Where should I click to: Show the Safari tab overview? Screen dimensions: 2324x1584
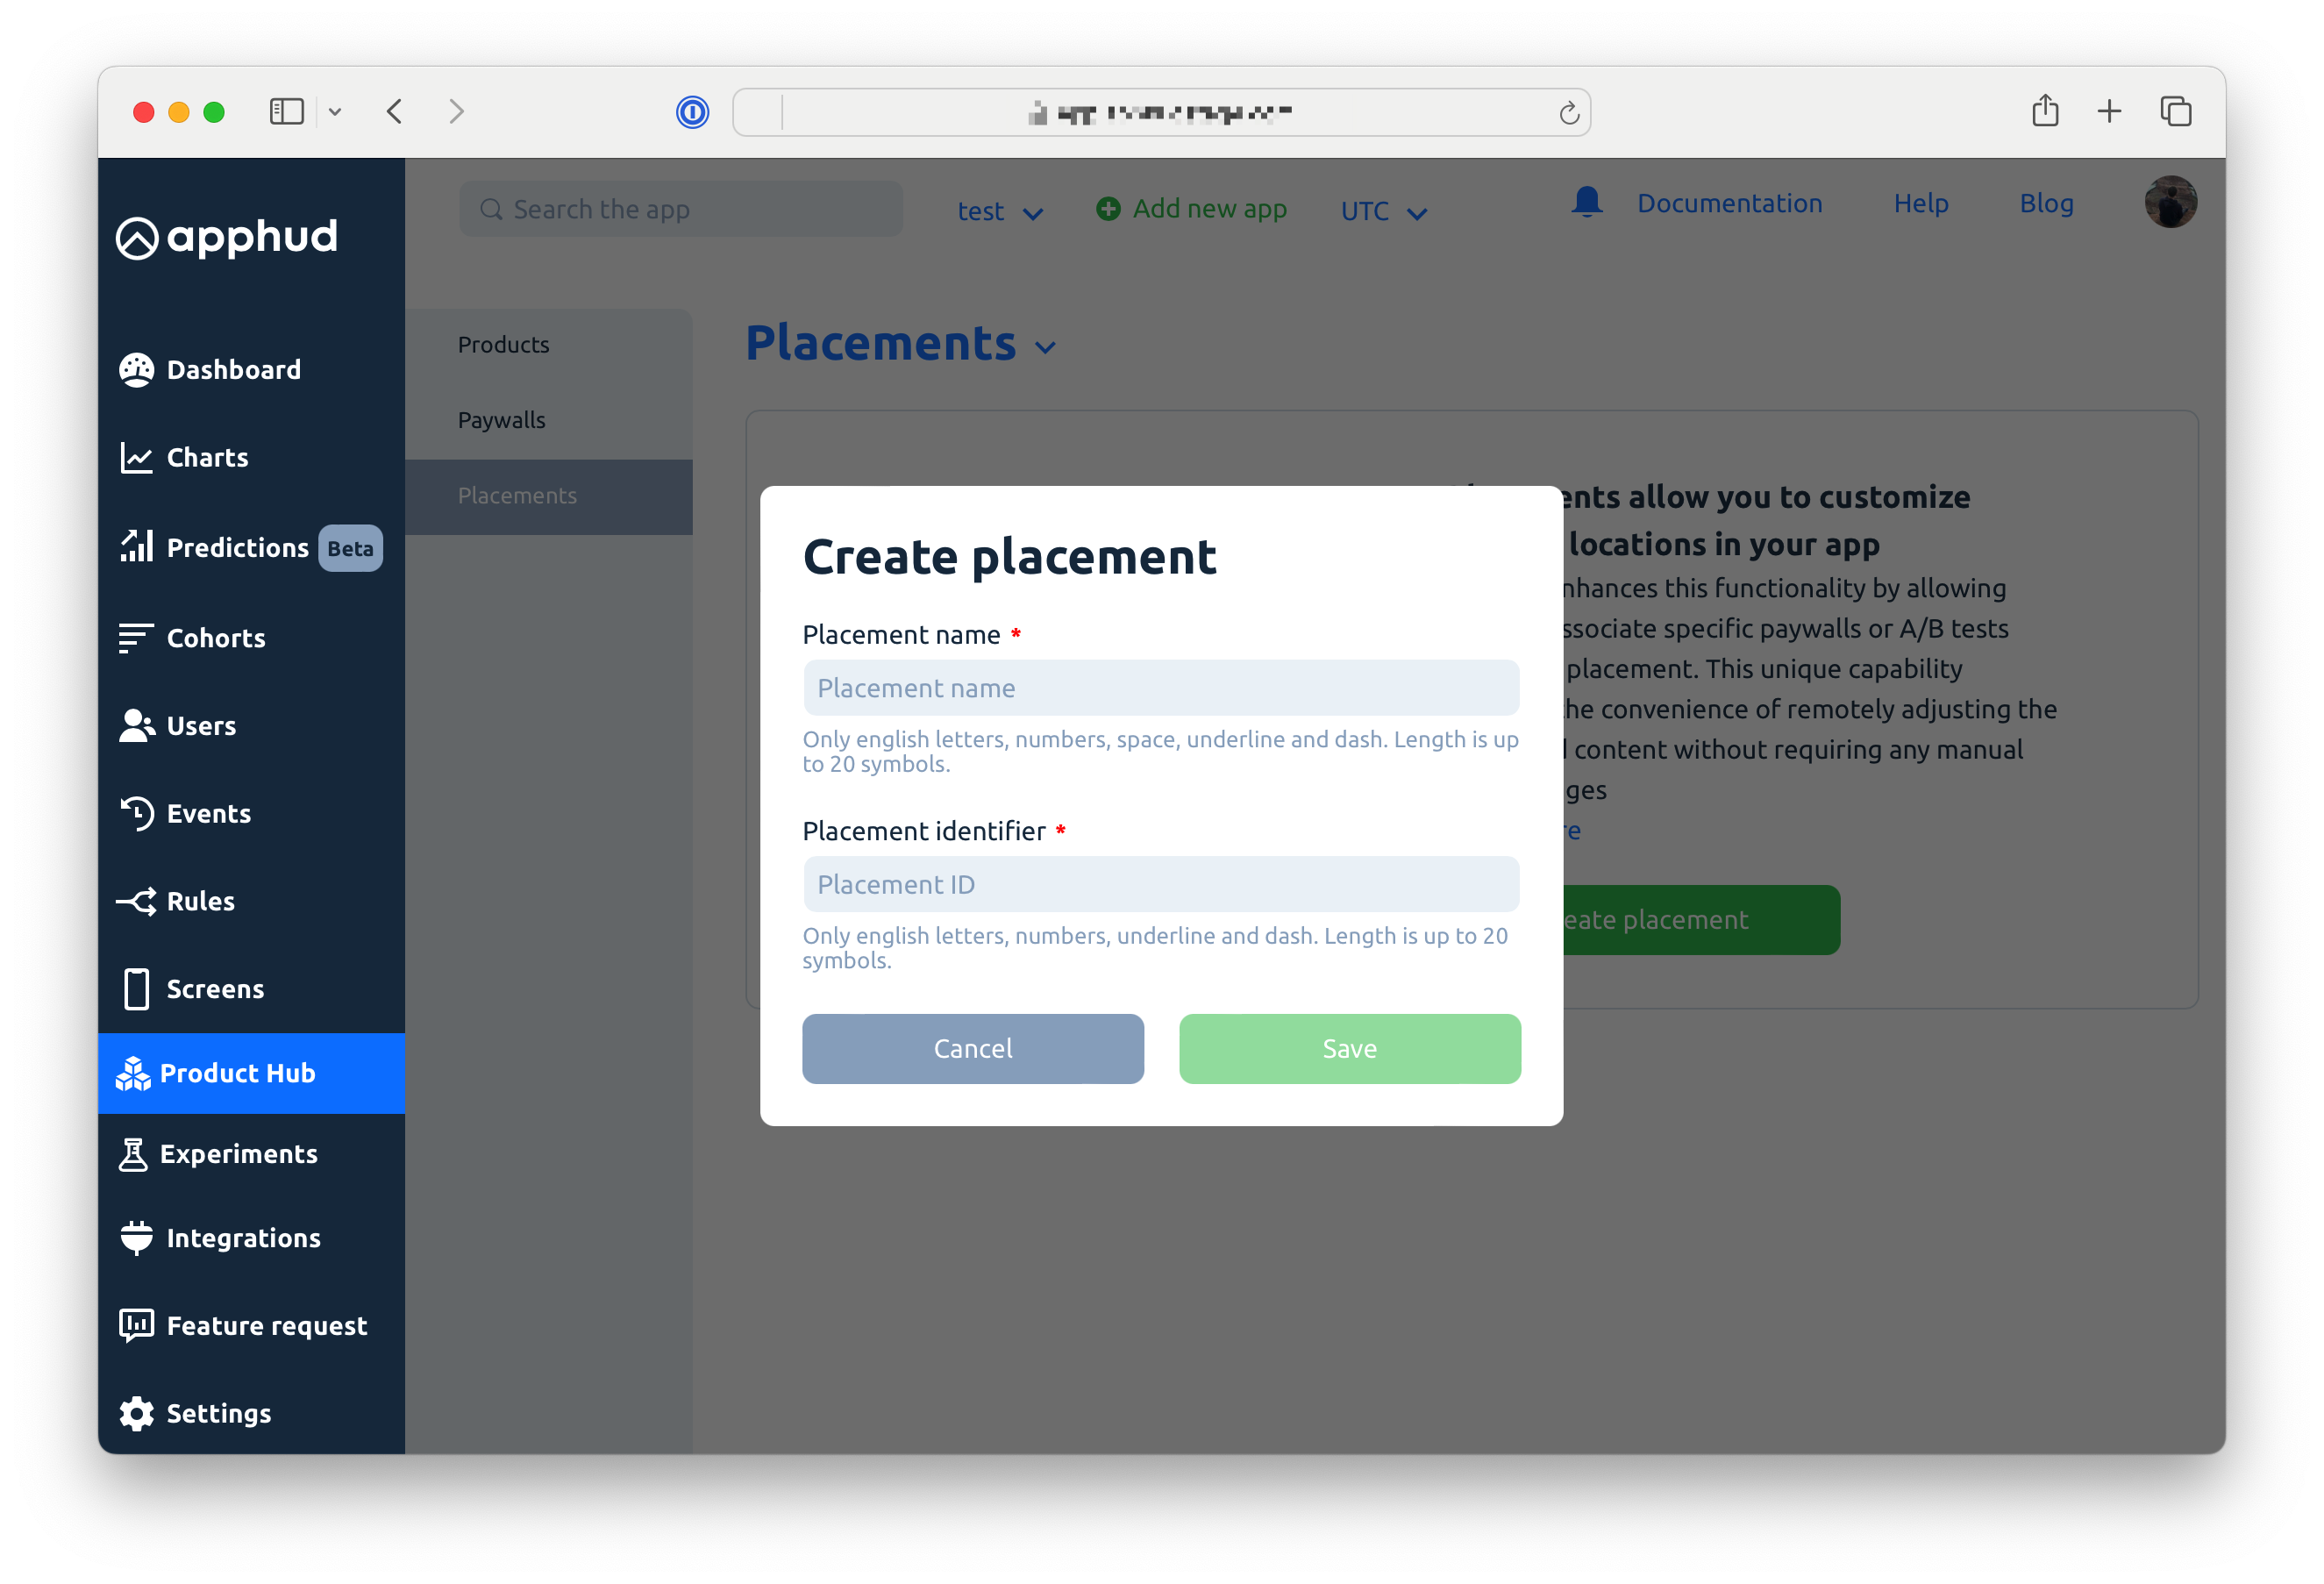pos(2175,111)
